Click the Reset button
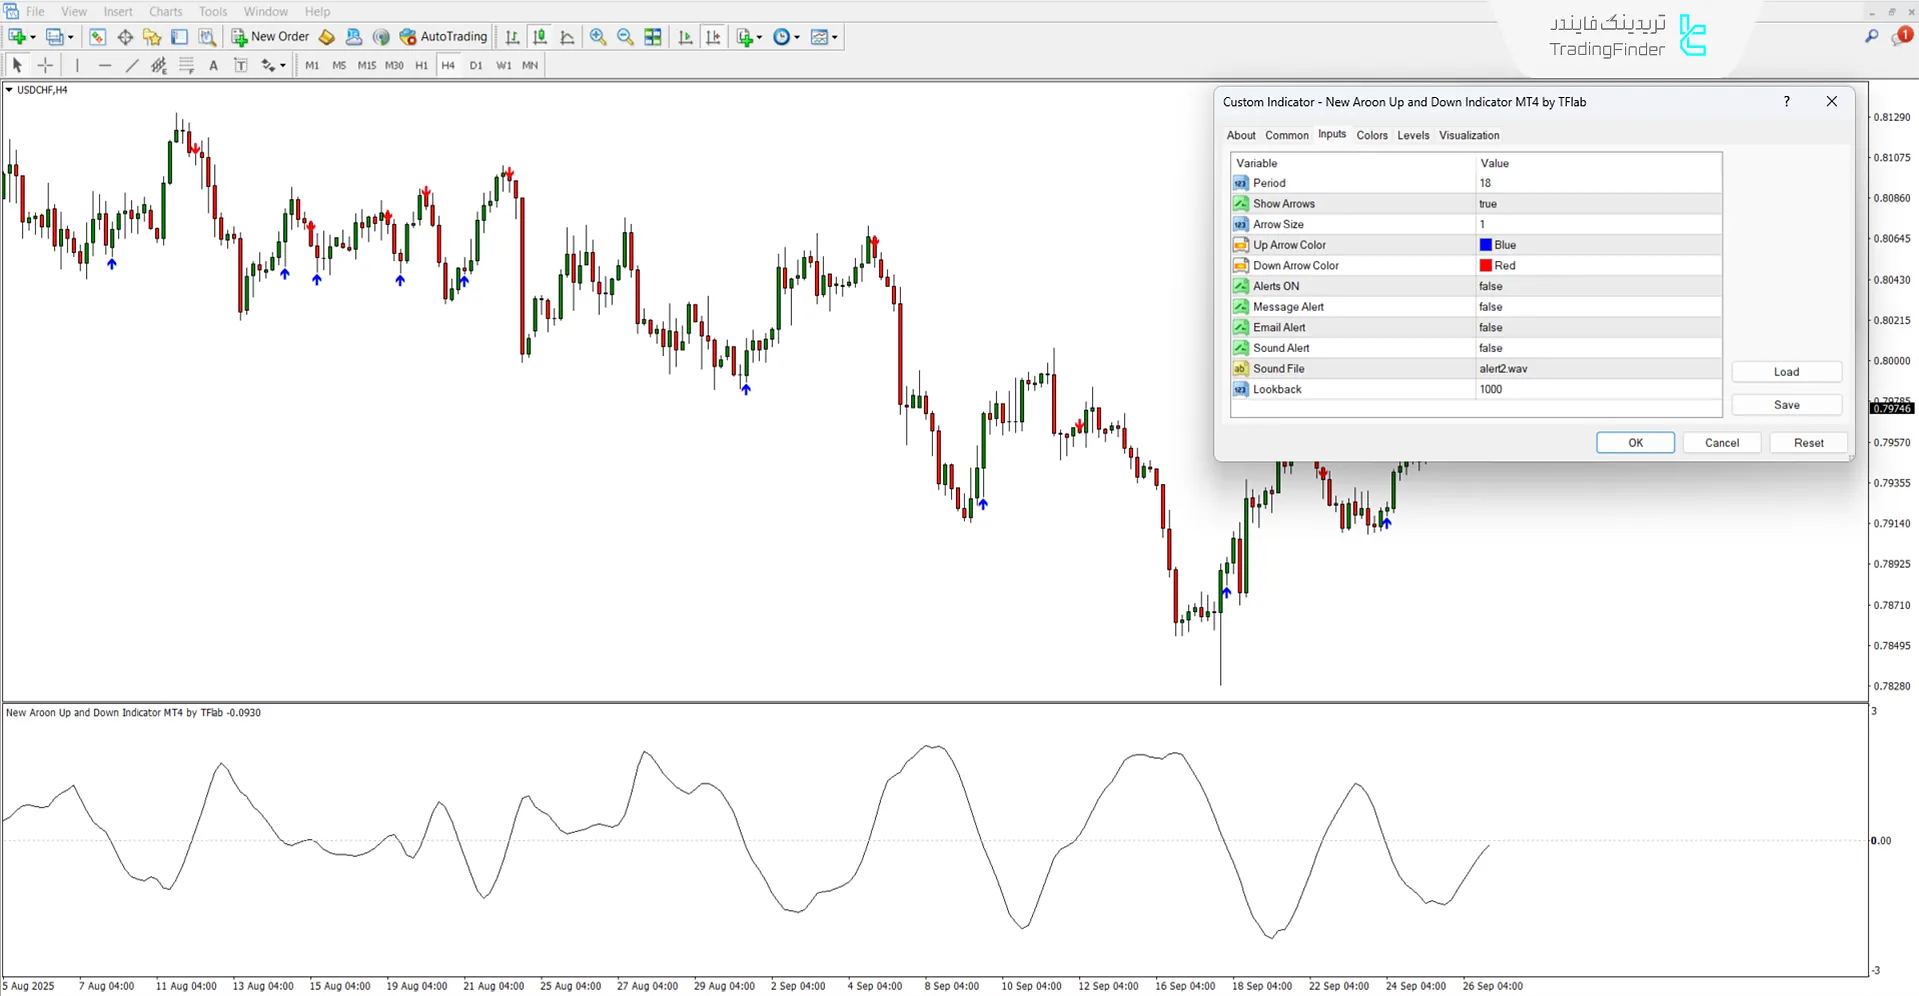1919x996 pixels. click(1808, 443)
